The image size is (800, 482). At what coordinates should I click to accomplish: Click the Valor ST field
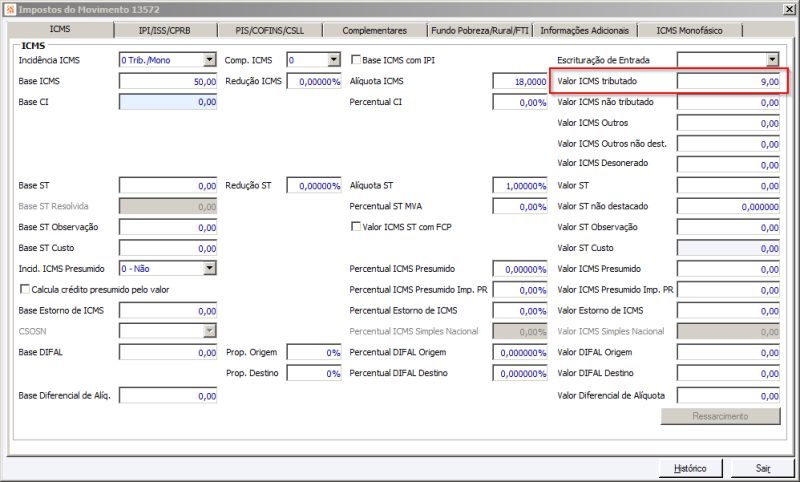tap(729, 186)
